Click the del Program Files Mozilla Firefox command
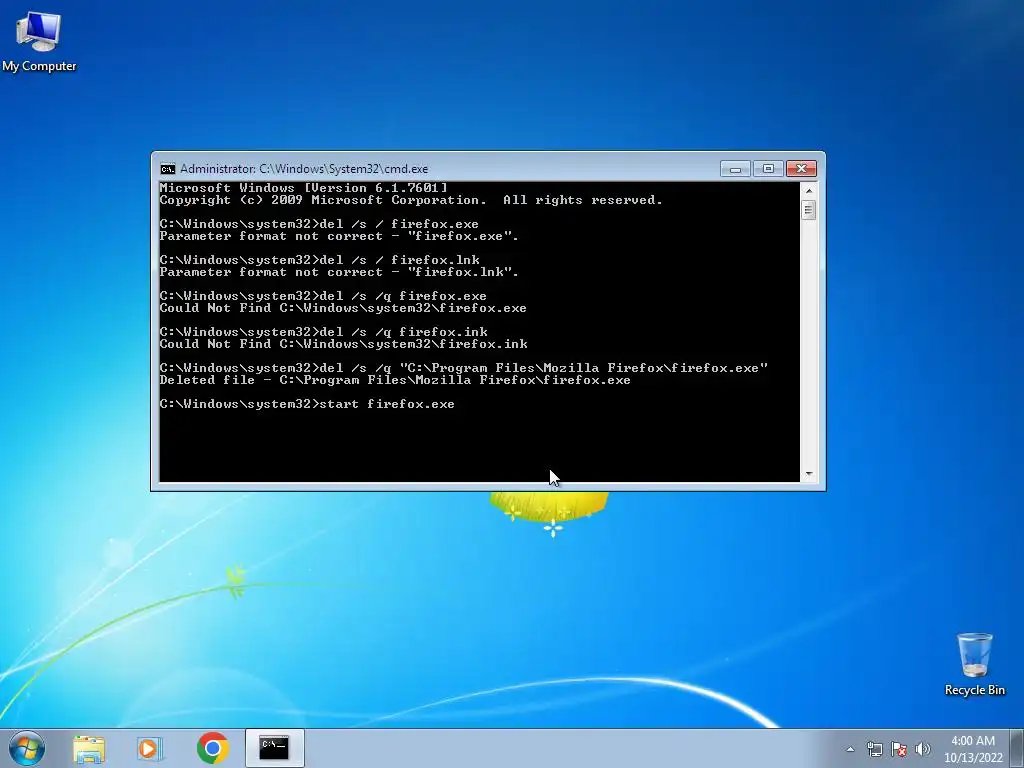Screen dimensions: 1024x768 (x=464, y=368)
